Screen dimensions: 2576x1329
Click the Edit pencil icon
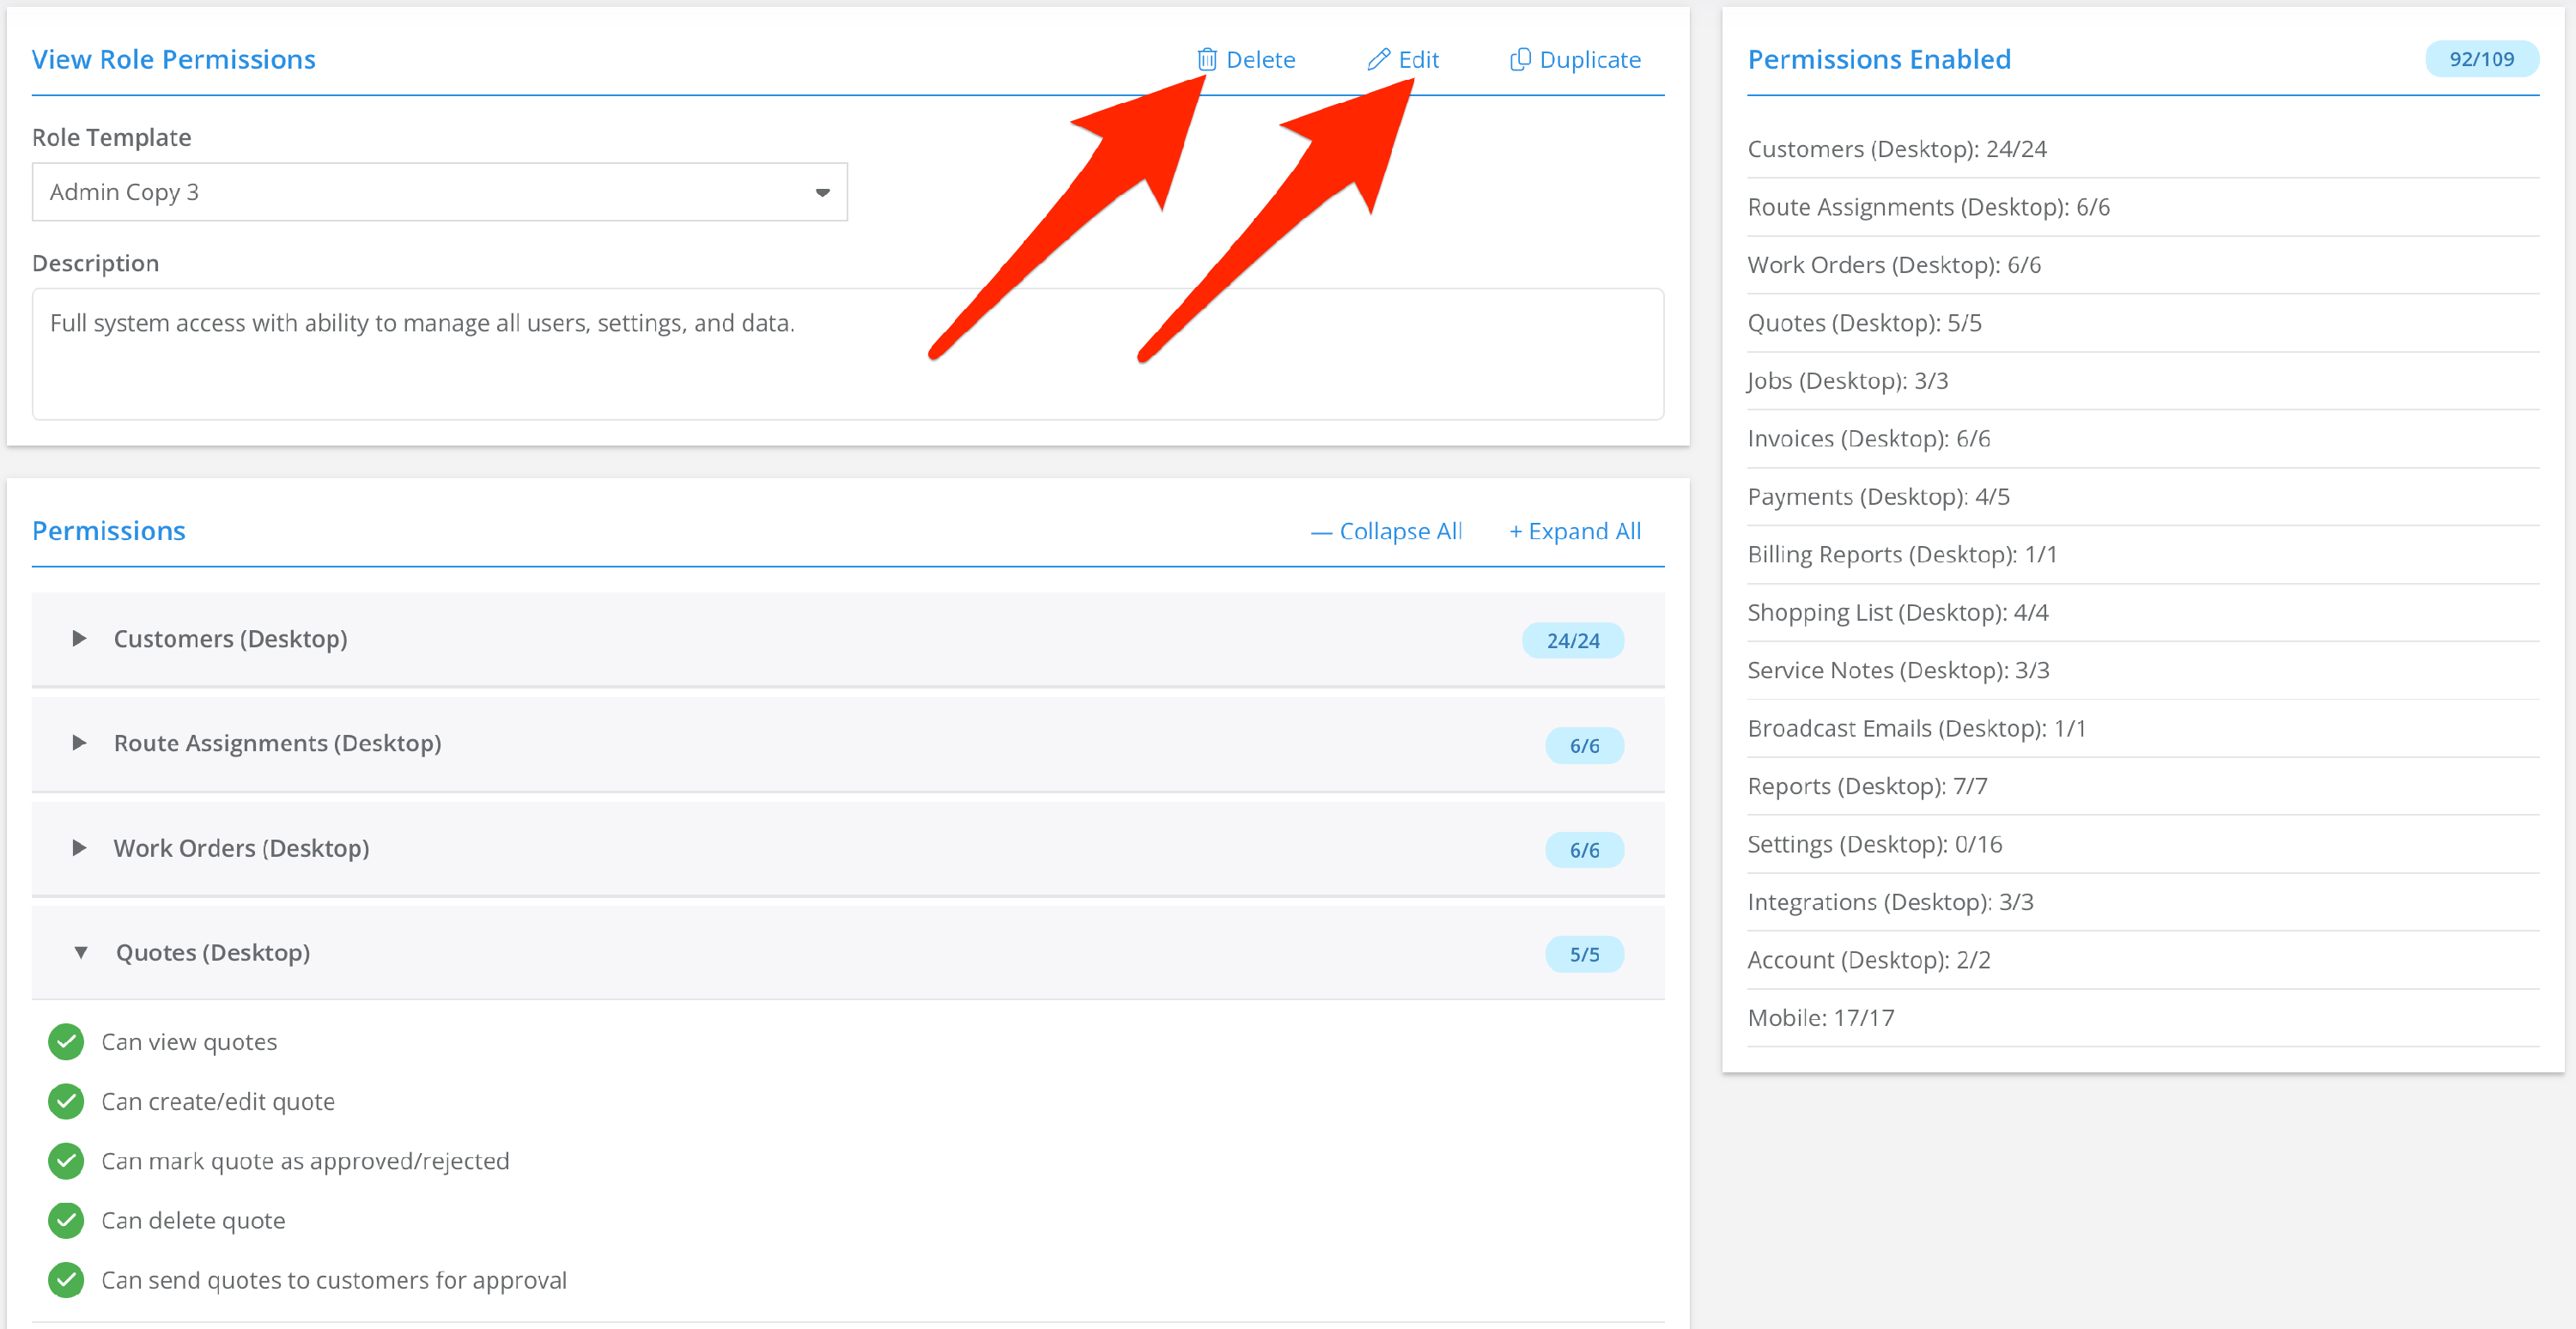tap(1378, 60)
